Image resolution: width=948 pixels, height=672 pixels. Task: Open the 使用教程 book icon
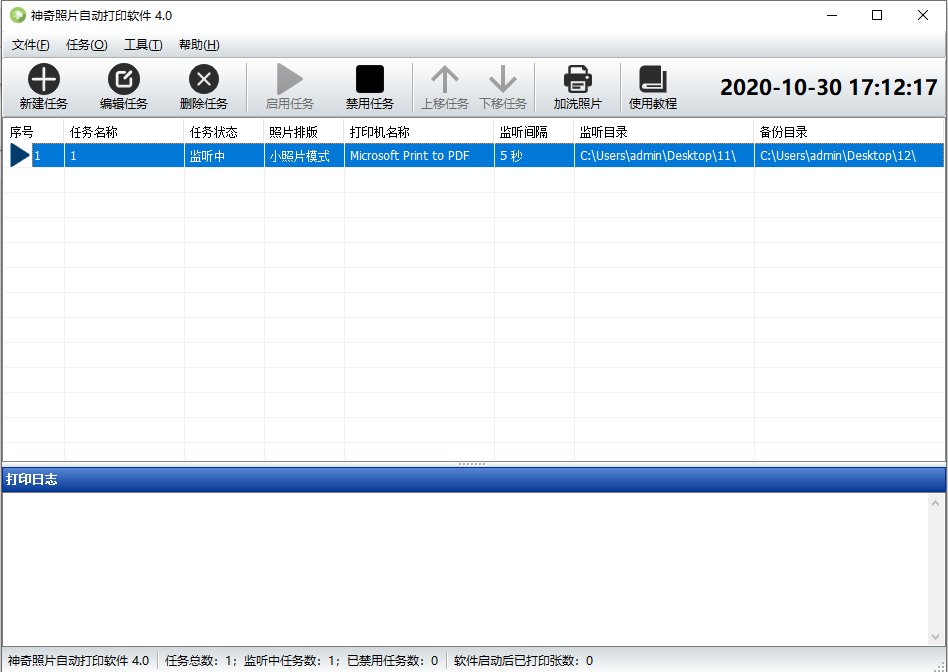point(653,79)
